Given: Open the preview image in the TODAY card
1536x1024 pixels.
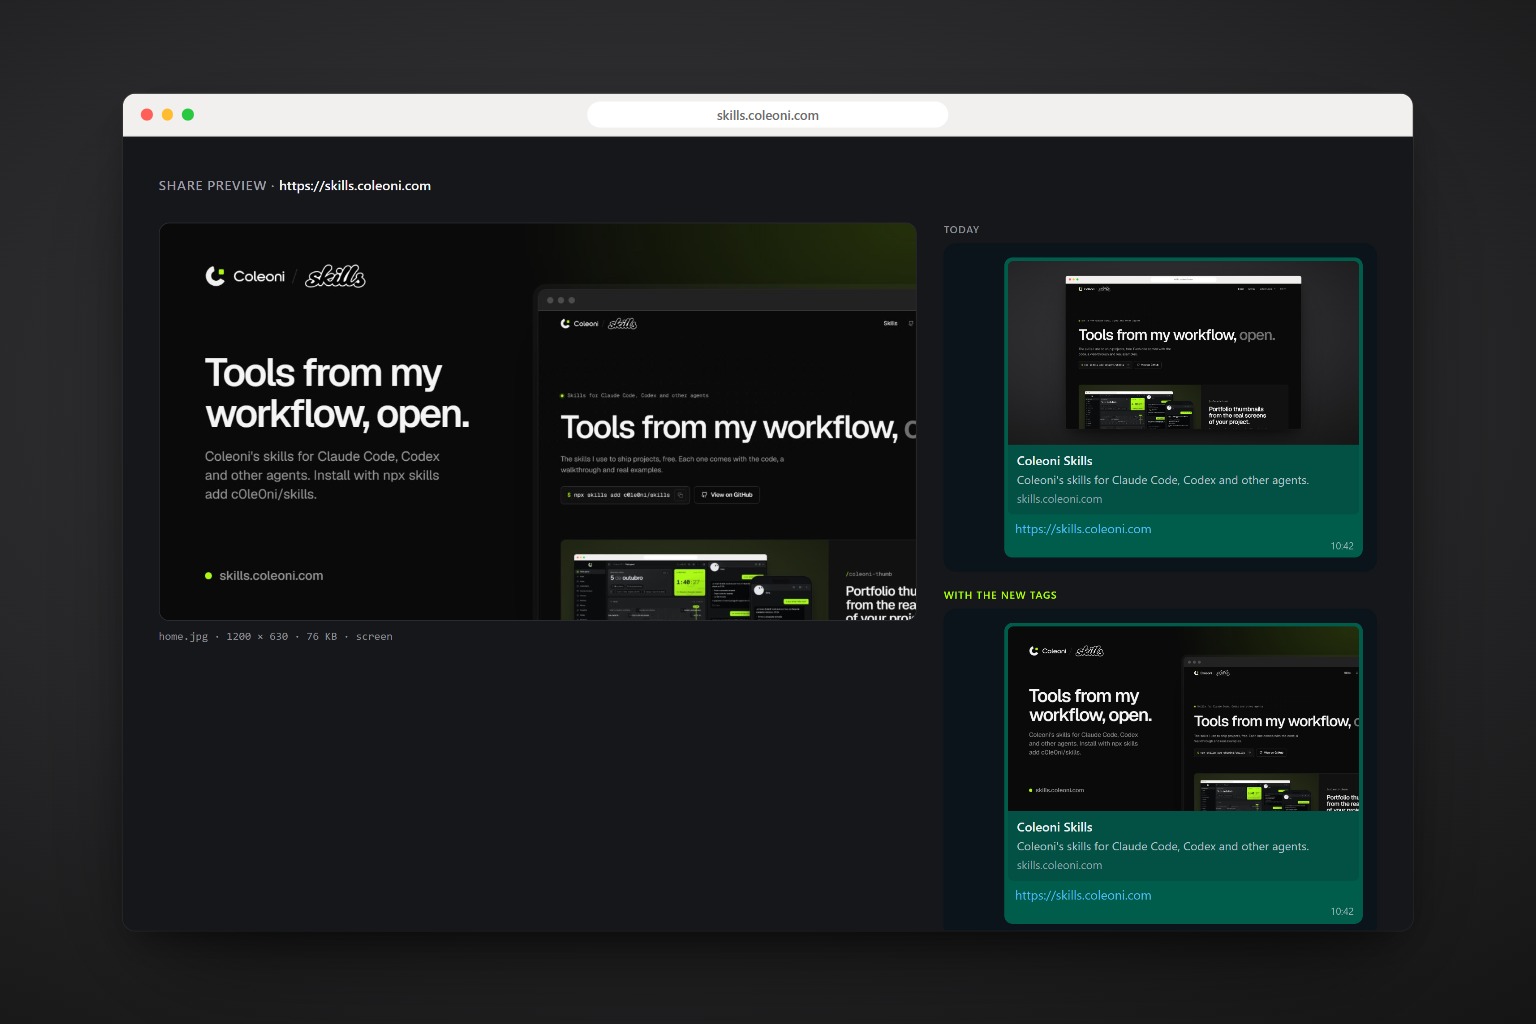Looking at the screenshot, I should pos(1183,353).
